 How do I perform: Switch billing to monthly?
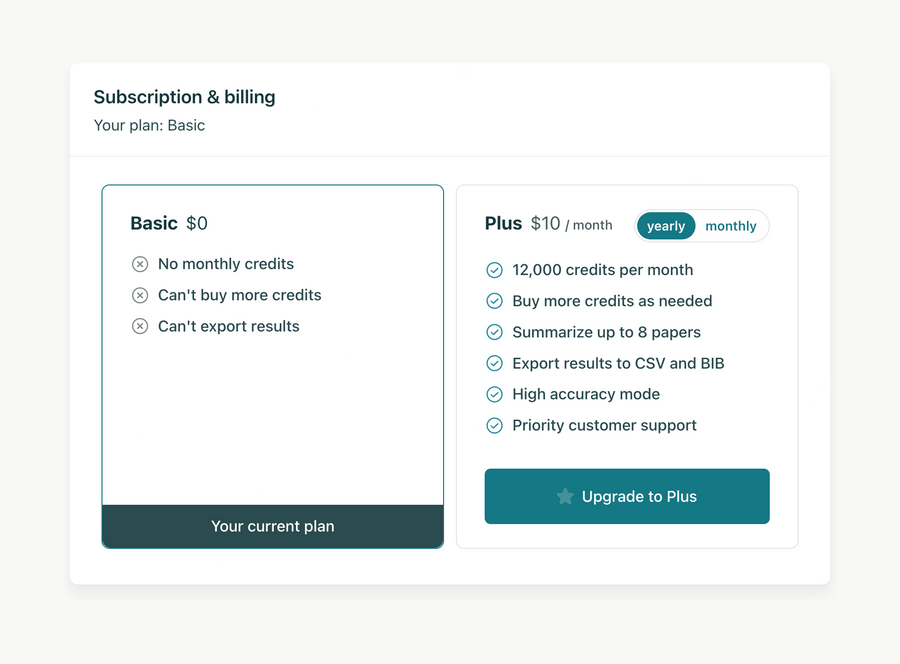click(730, 226)
